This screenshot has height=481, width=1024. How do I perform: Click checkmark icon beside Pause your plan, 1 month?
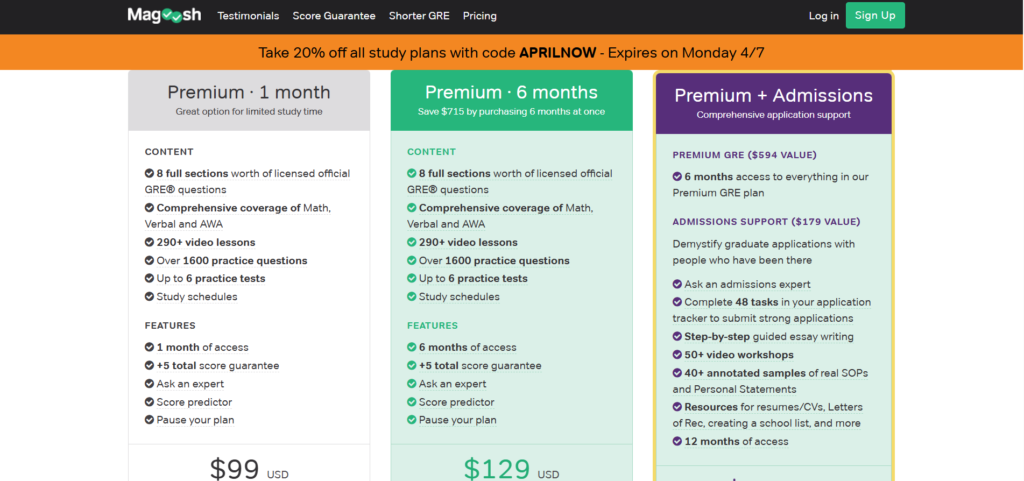coord(150,420)
